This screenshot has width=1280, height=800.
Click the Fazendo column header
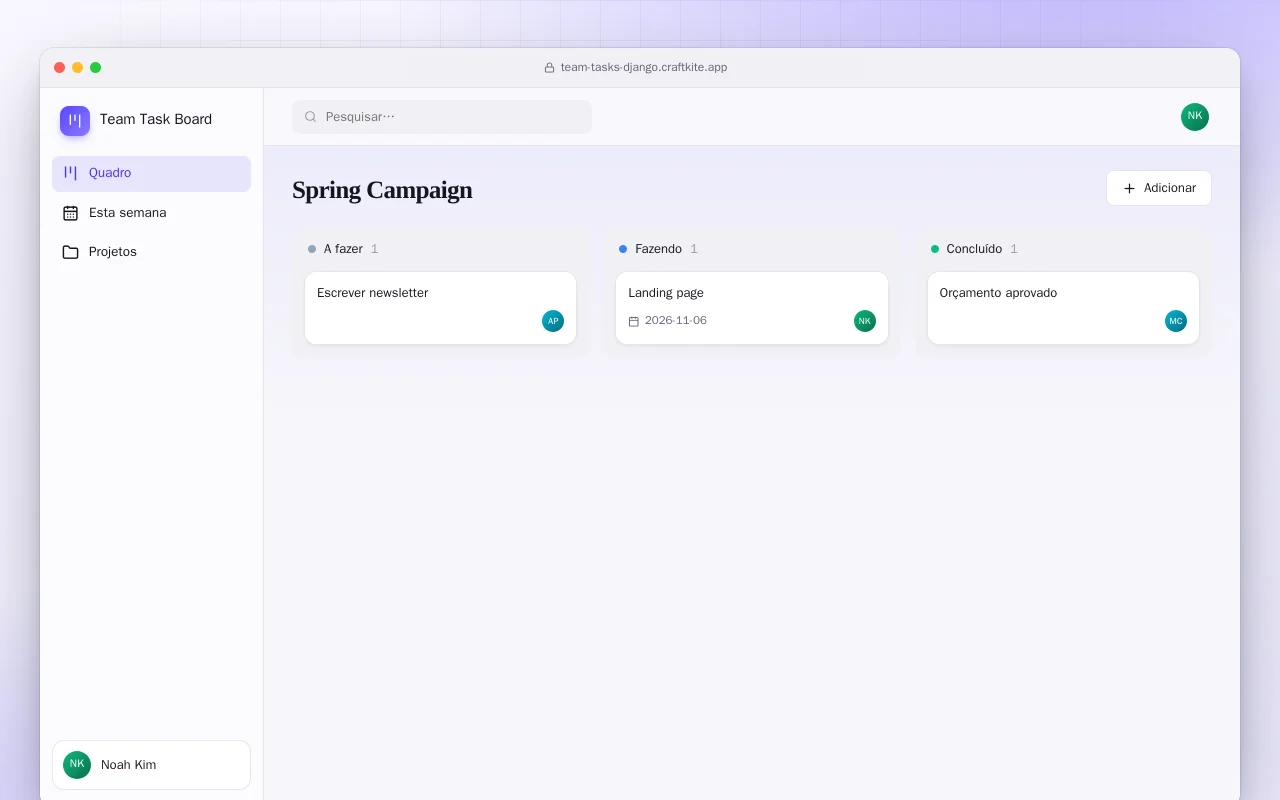click(658, 249)
